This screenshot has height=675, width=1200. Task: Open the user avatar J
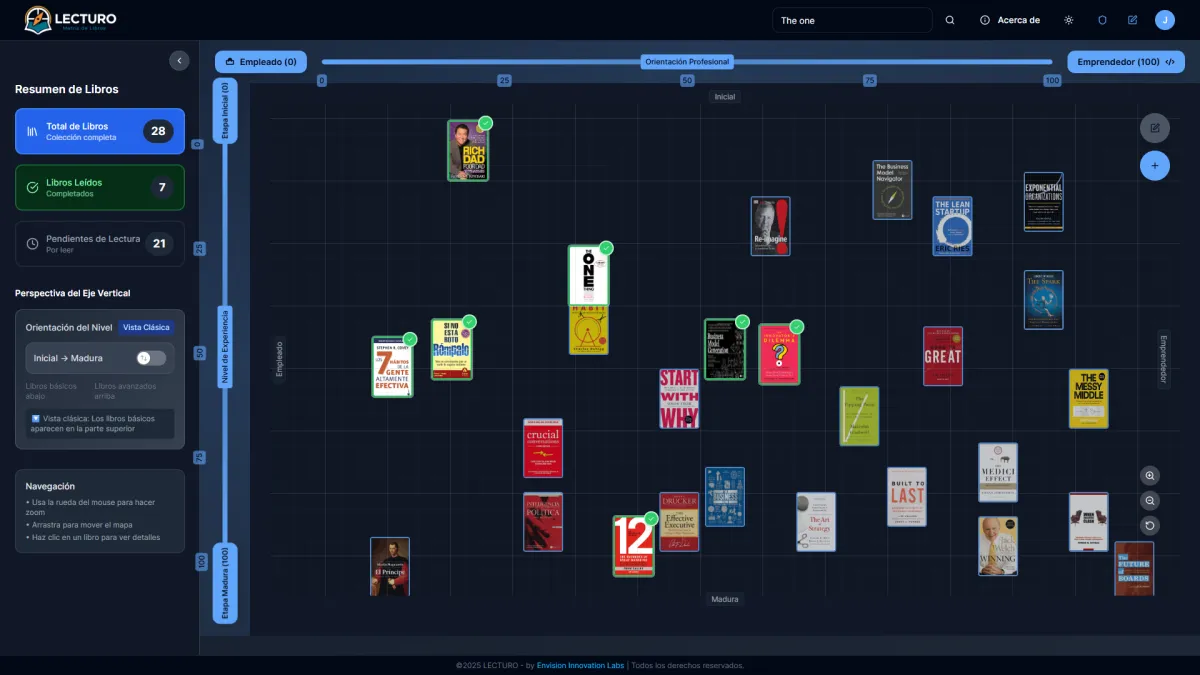[x=1165, y=20]
